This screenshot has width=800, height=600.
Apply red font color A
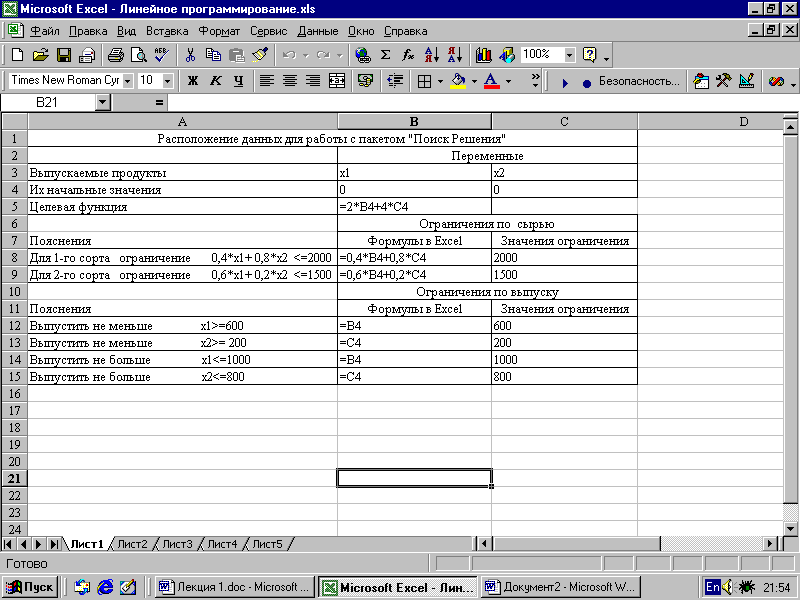[491, 81]
